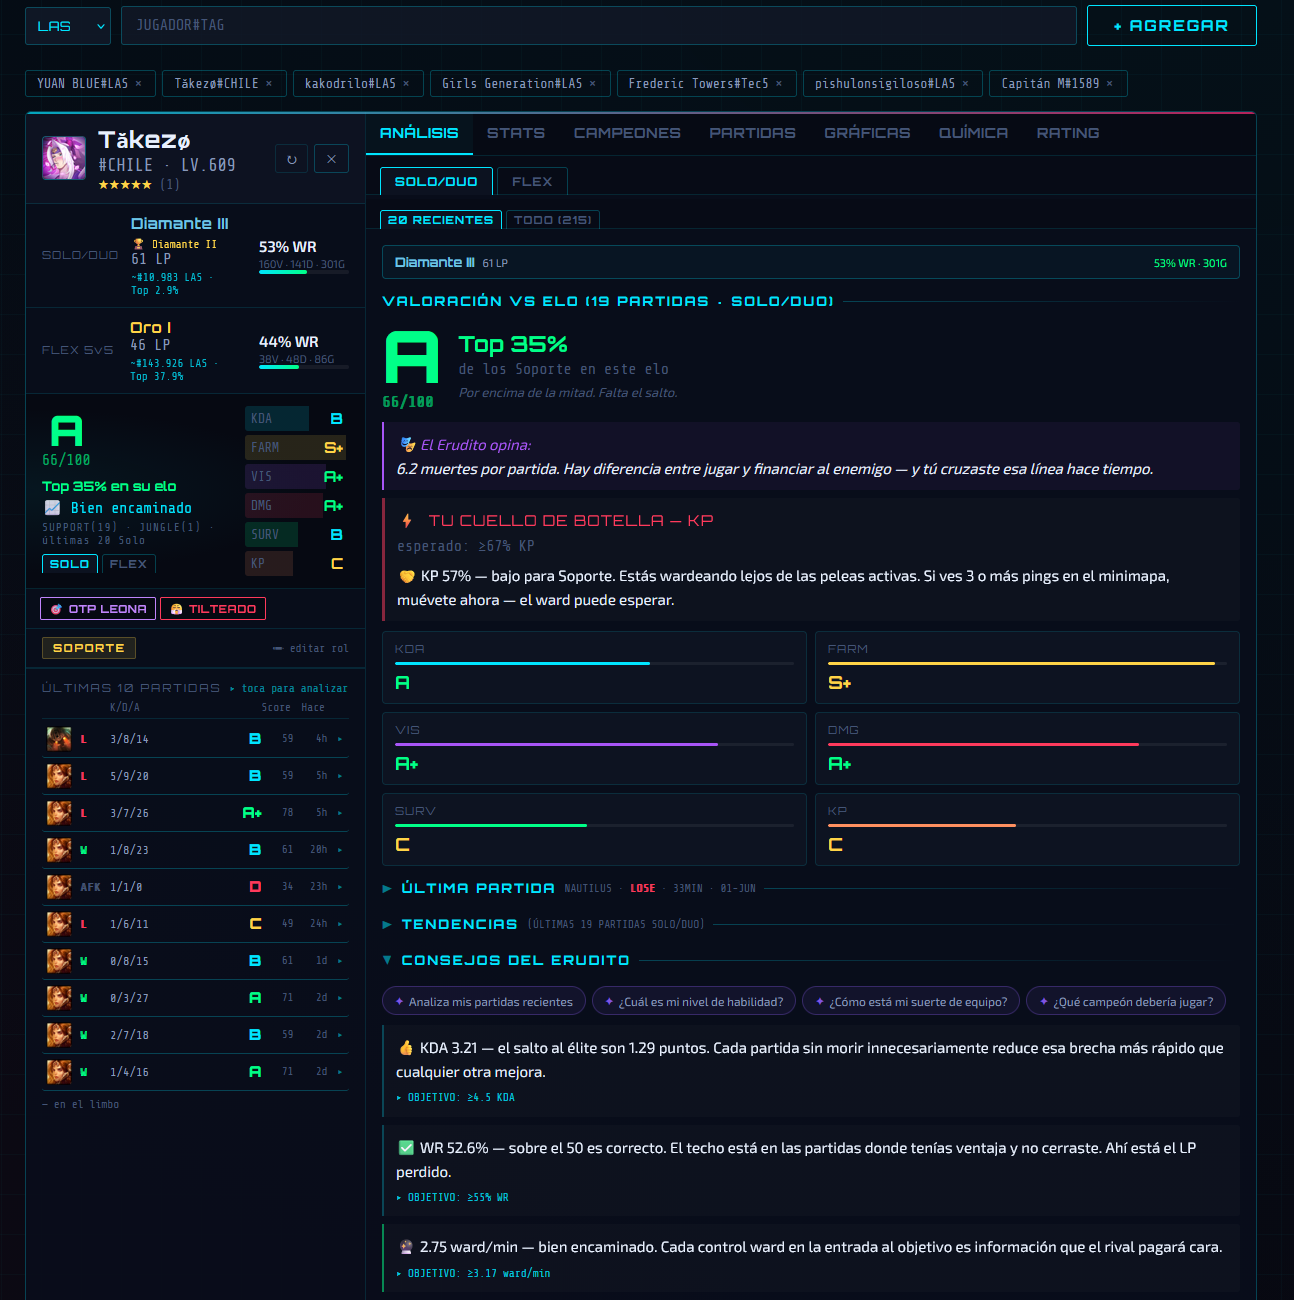Click the sidebar FARM S+ stat row
This screenshot has height=1300, width=1294.
click(296, 447)
